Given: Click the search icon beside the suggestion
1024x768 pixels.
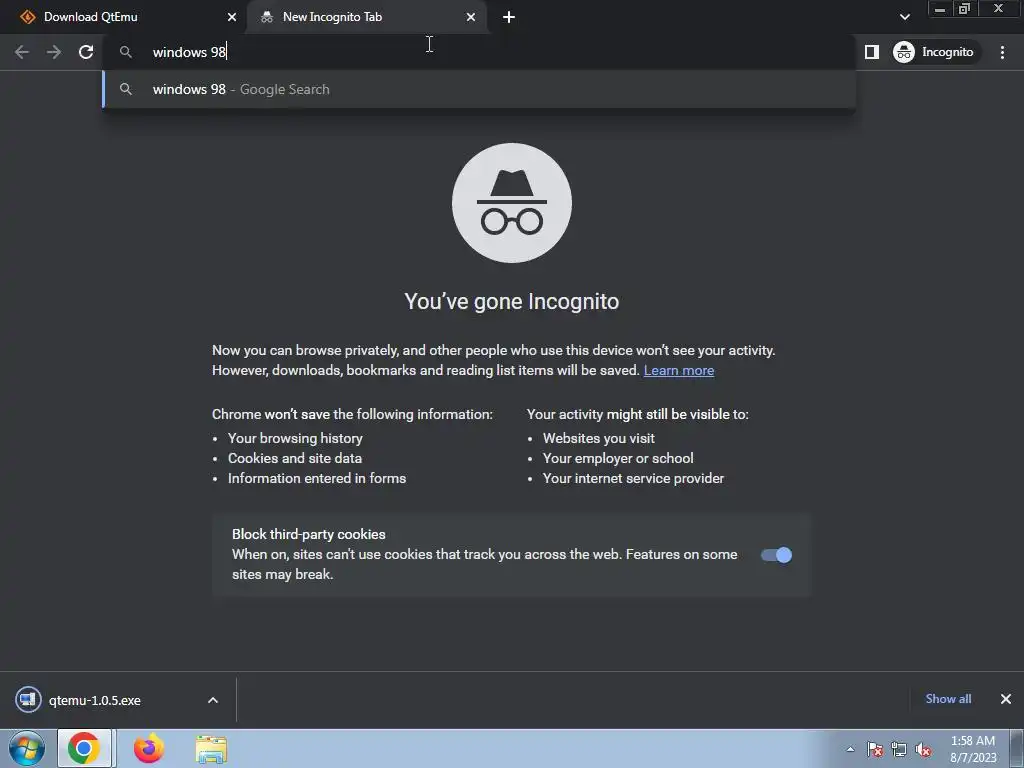Looking at the screenshot, I should (x=126, y=89).
